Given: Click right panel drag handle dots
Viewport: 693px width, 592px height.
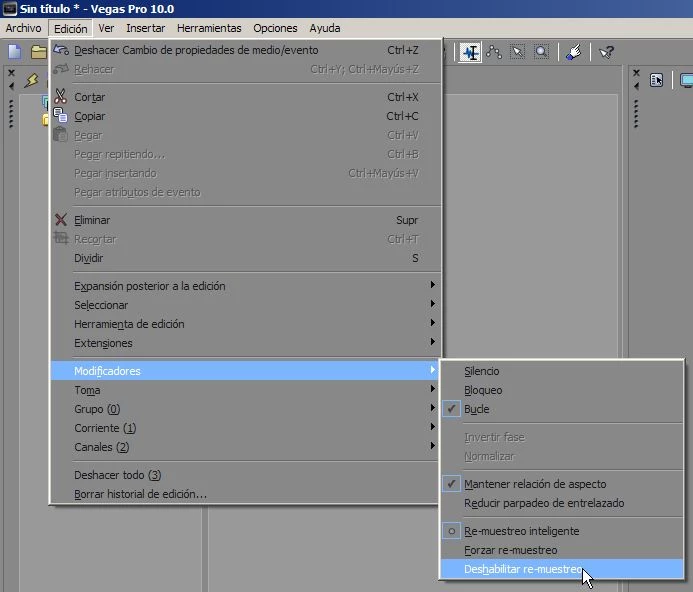Looking at the screenshot, I should pyautogui.click(x=636, y=114).
